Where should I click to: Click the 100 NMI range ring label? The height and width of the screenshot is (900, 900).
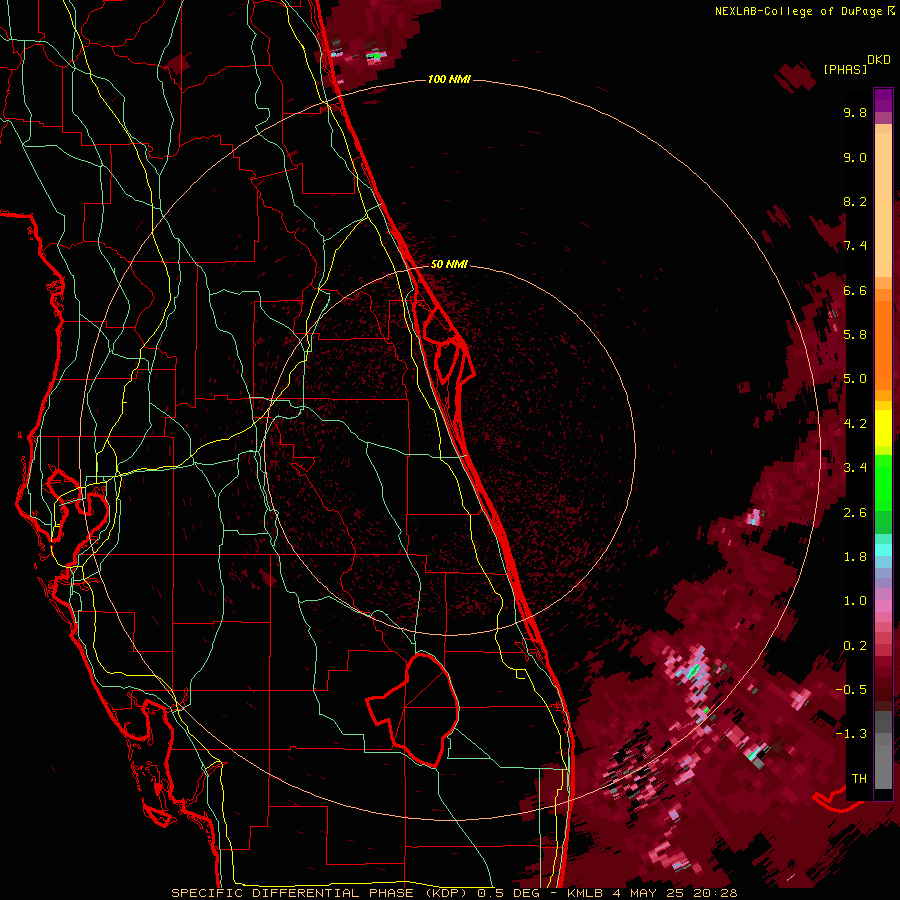tap(449, 79)
